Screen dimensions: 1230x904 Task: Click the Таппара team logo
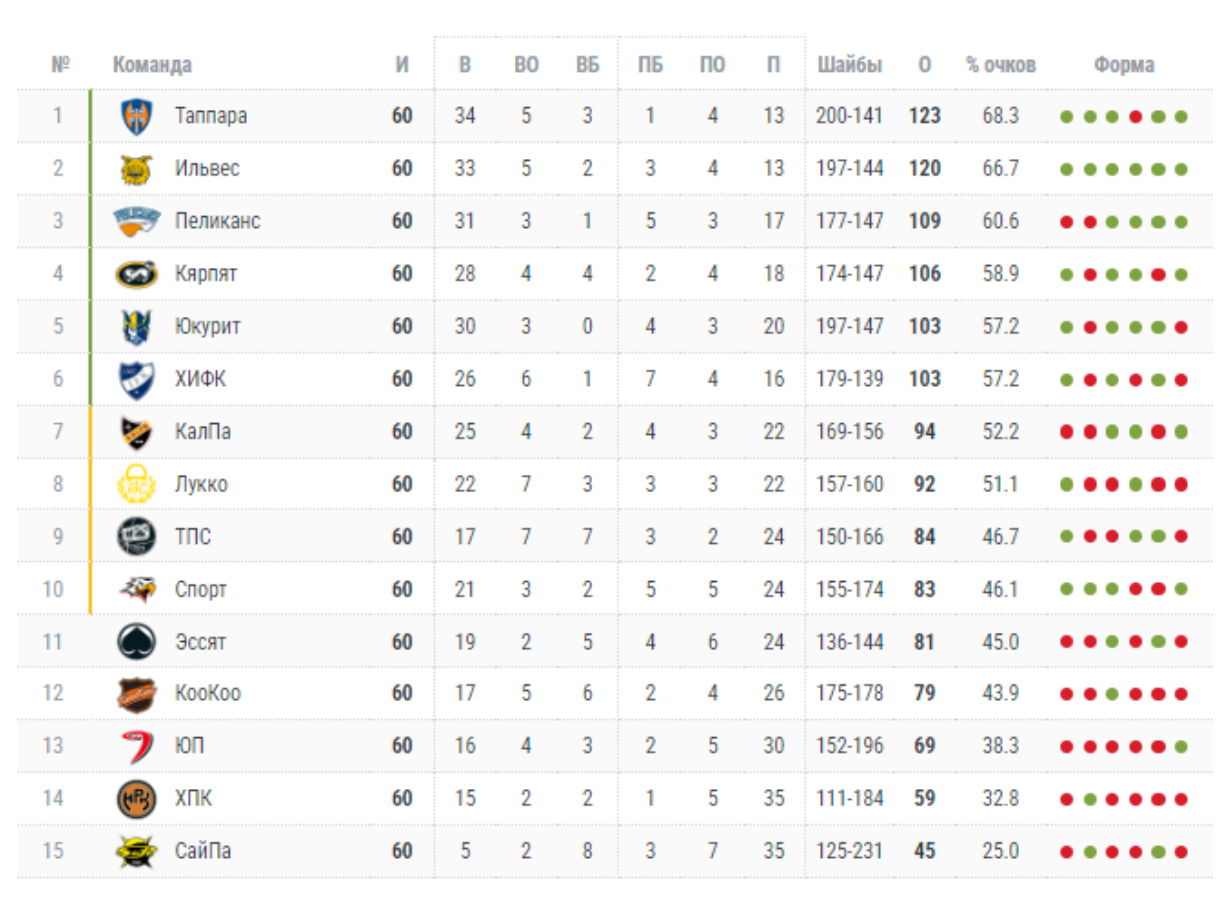coord(134,116)
